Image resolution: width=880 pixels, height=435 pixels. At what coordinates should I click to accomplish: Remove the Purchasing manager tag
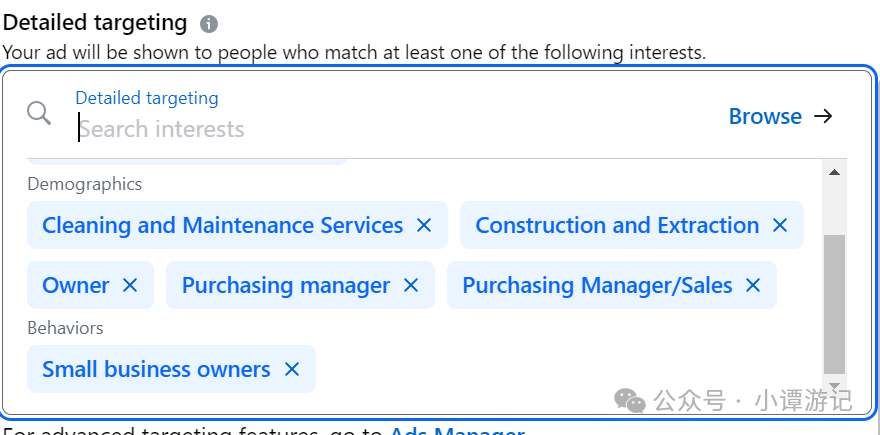point(411,285)
